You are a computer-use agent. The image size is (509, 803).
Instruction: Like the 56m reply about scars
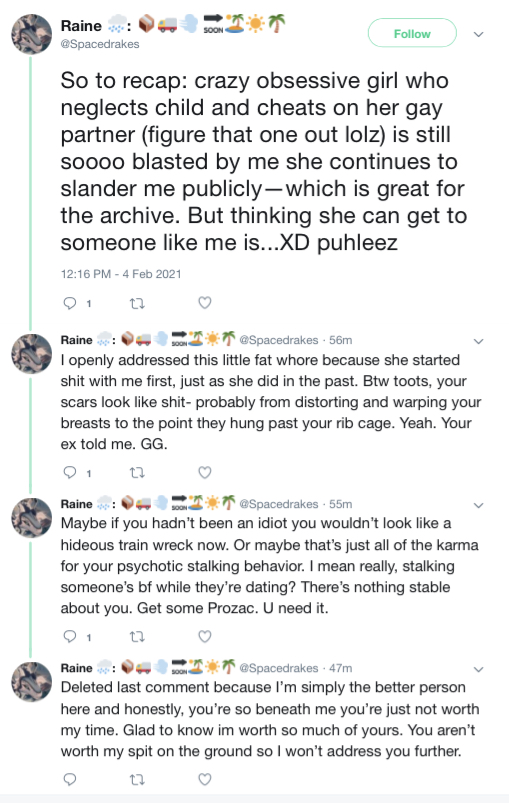205,472
